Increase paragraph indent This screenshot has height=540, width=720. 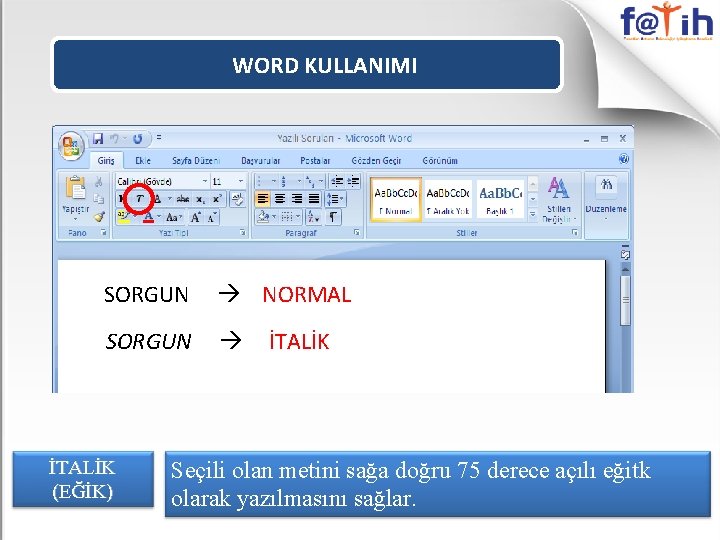[x=353, y=182]
